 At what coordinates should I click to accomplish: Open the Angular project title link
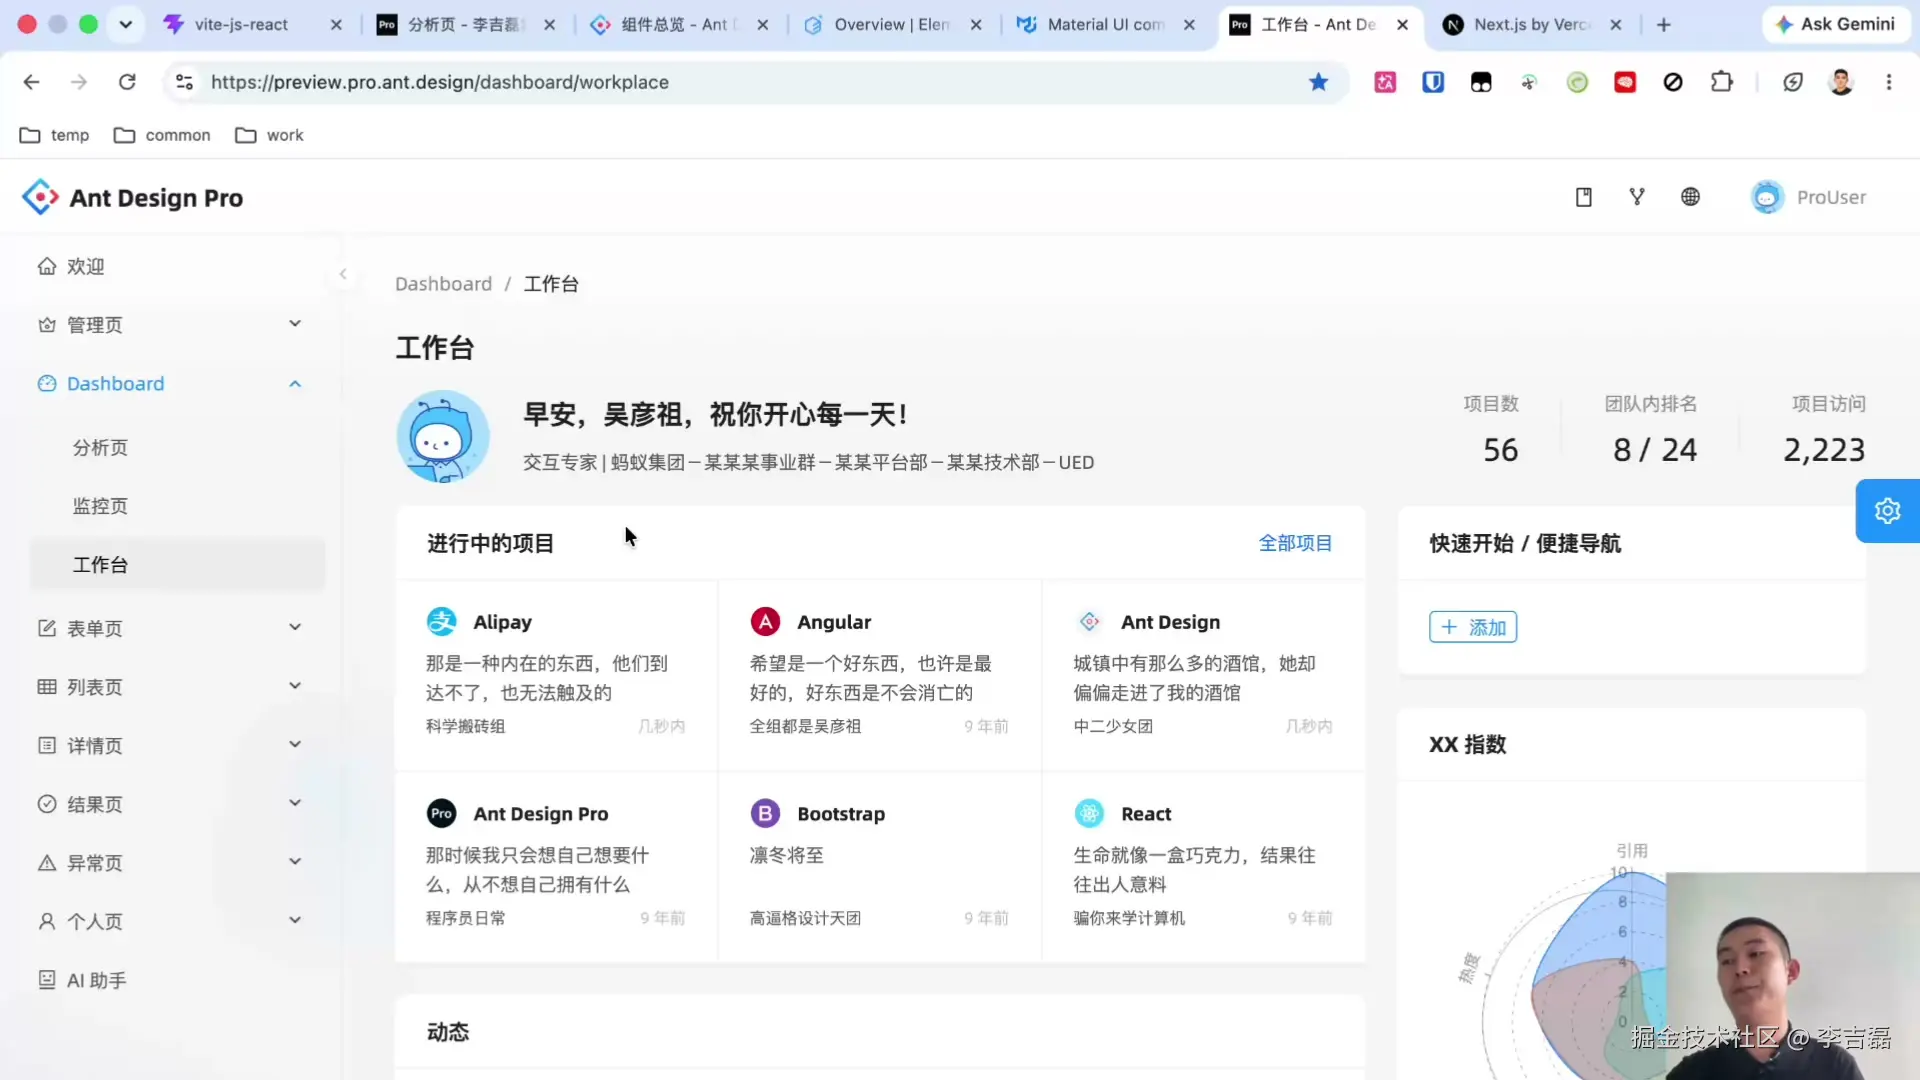834,622
